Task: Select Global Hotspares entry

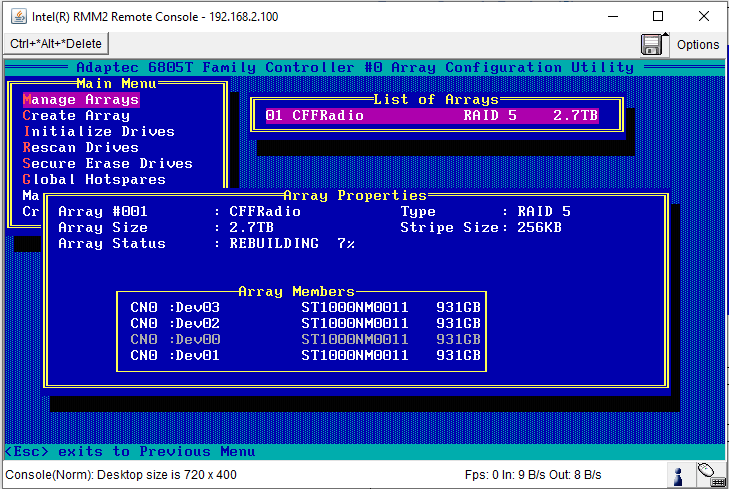Action: click(x=94, y=179)
